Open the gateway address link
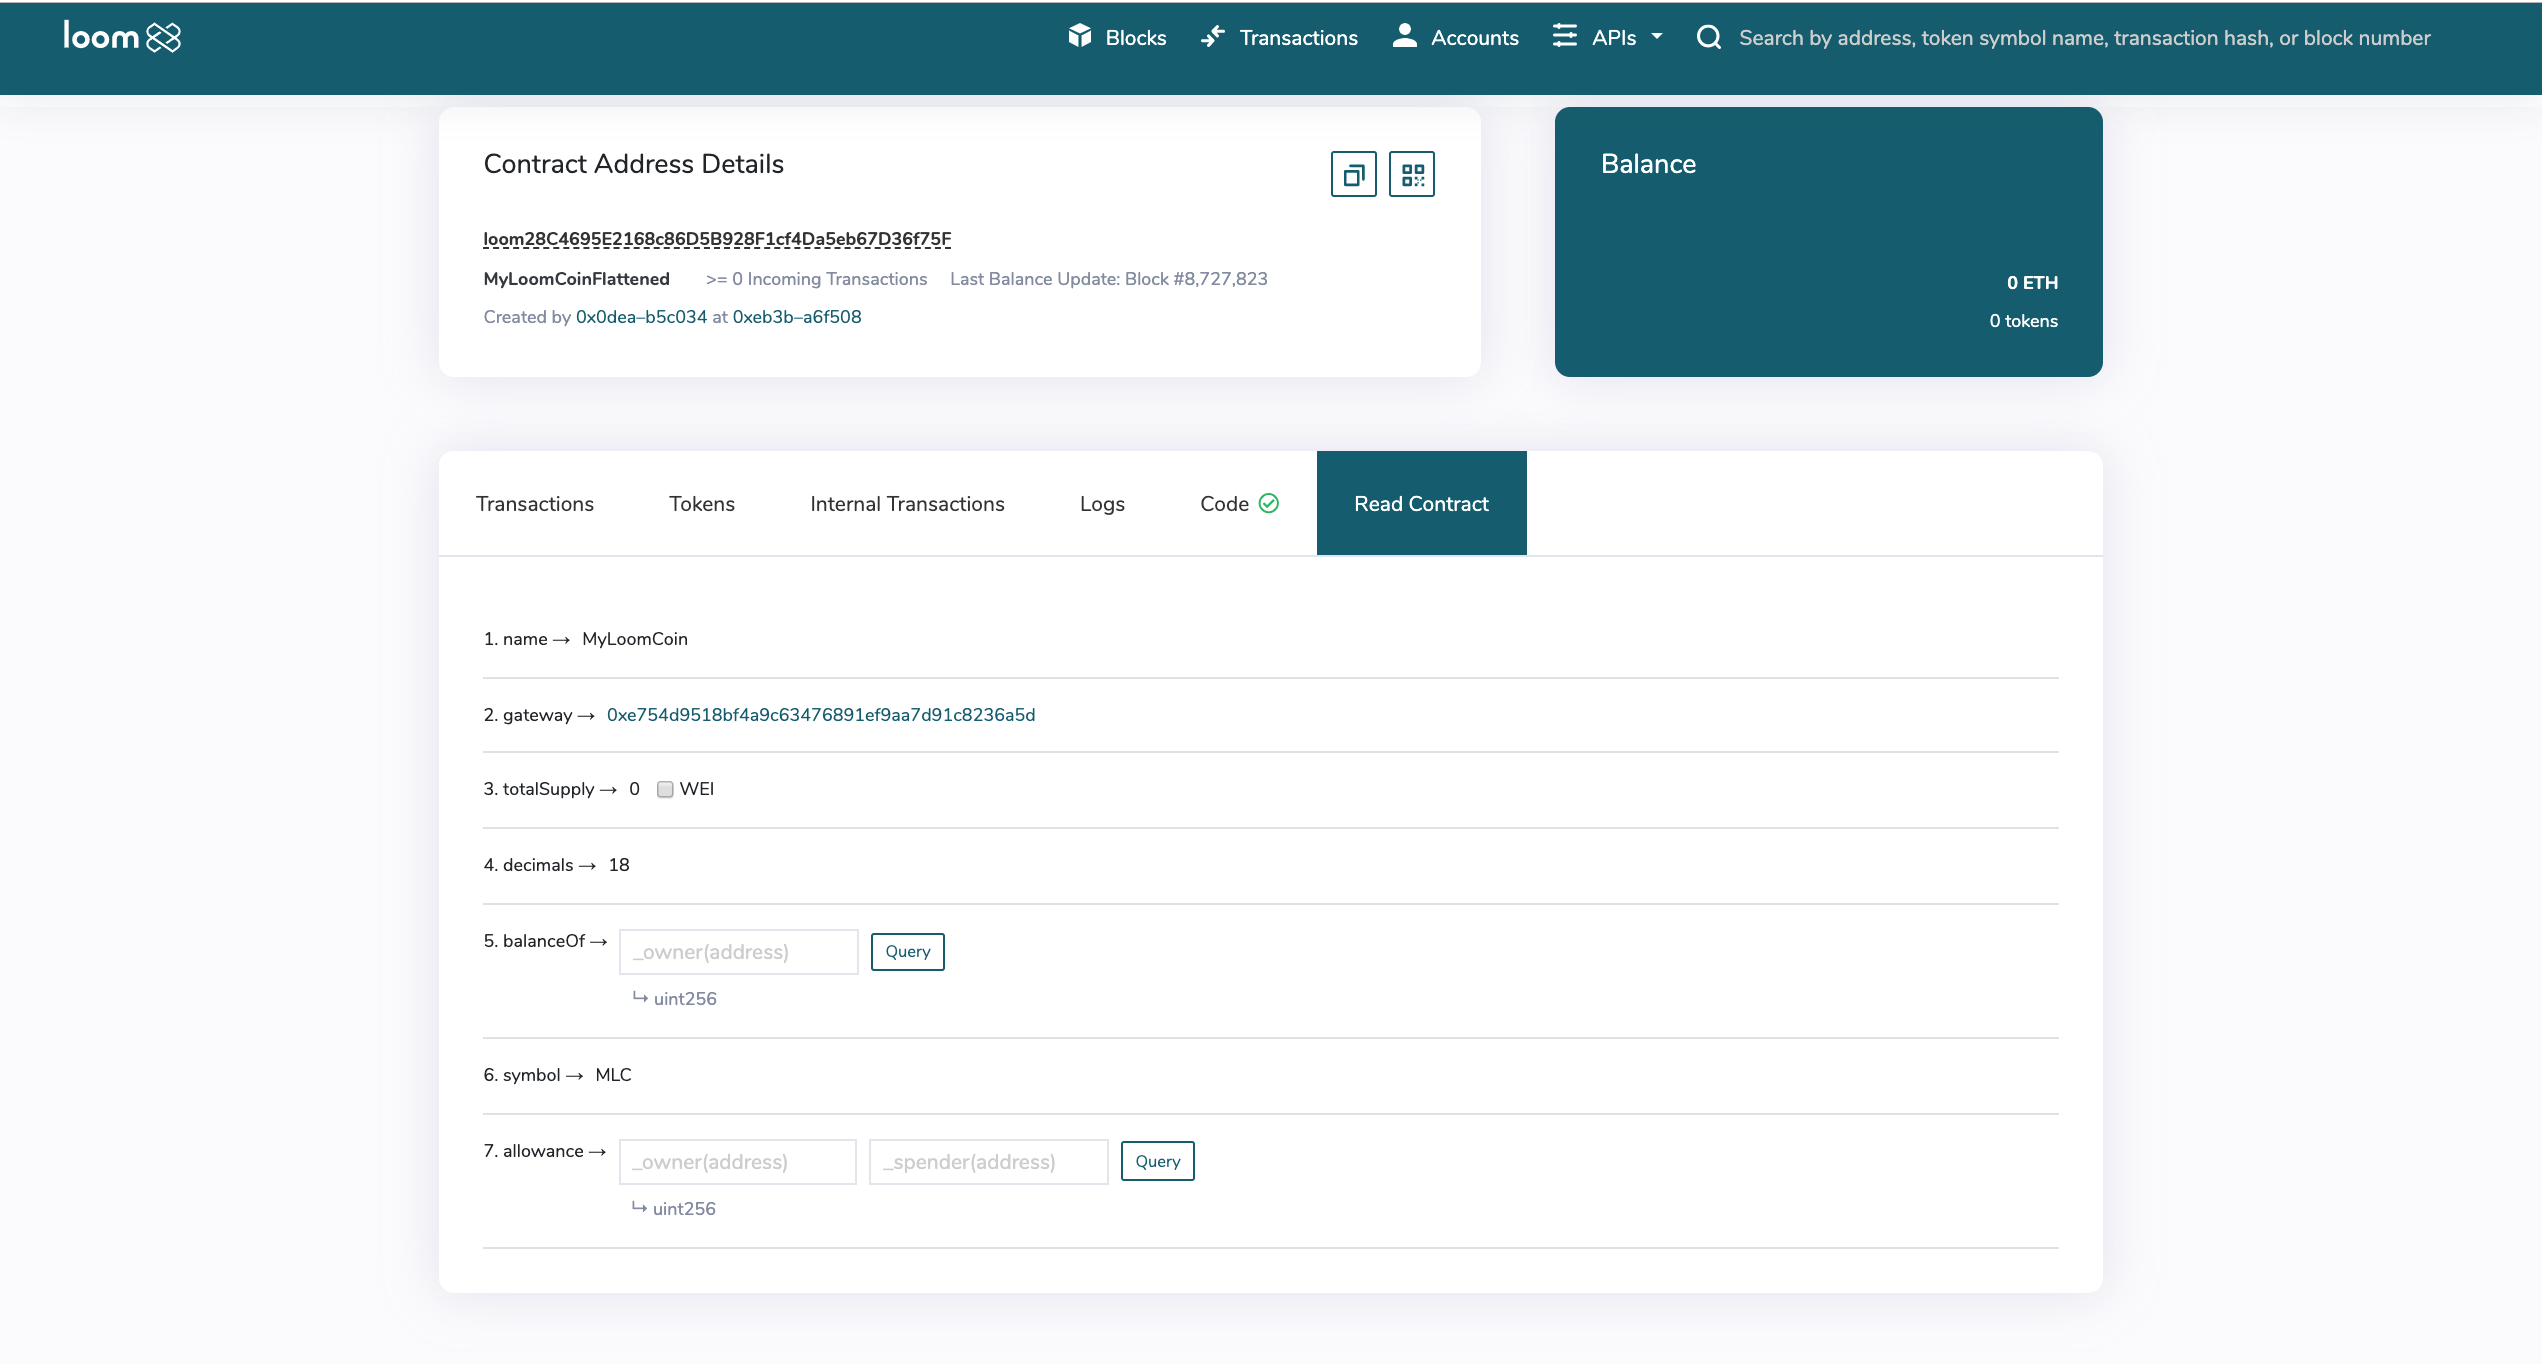Screen dimensions: 2542x1364 click(x=821, y=715)
